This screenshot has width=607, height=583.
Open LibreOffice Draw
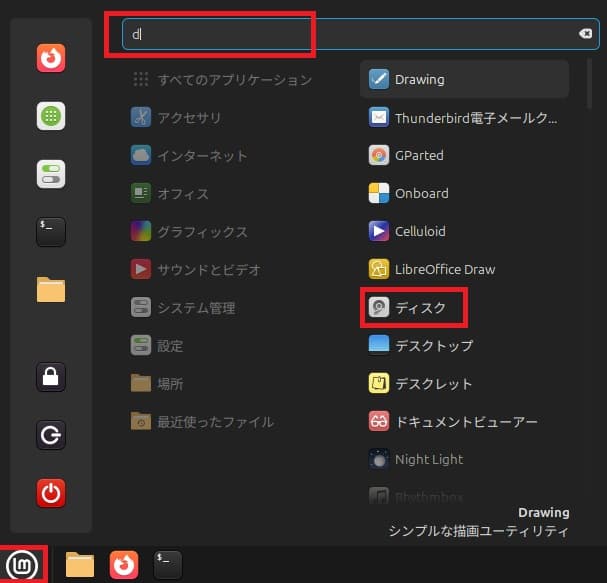465,269
